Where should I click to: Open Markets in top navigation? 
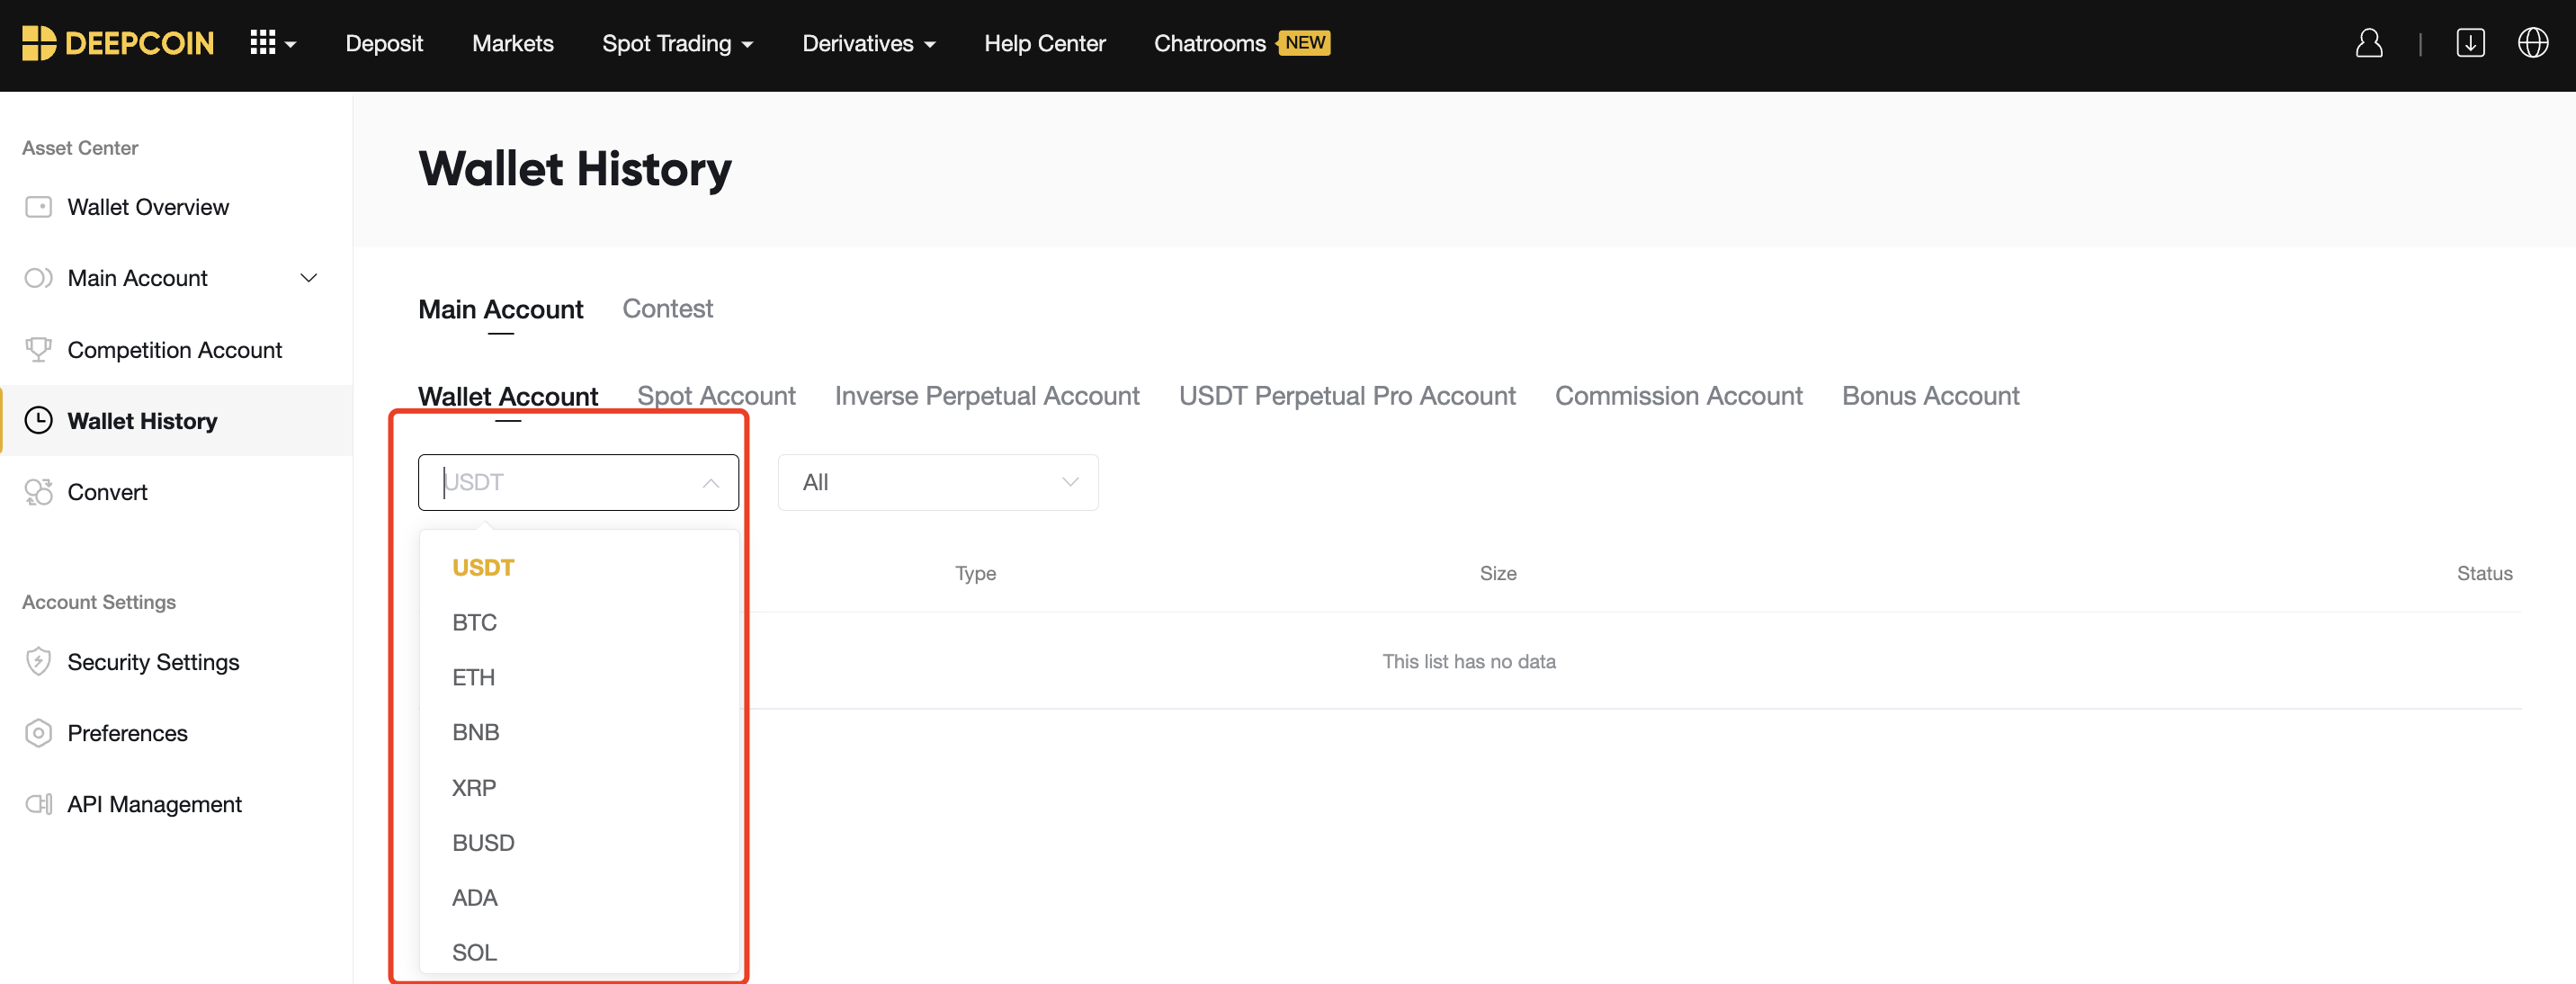[x=512, y=43]
